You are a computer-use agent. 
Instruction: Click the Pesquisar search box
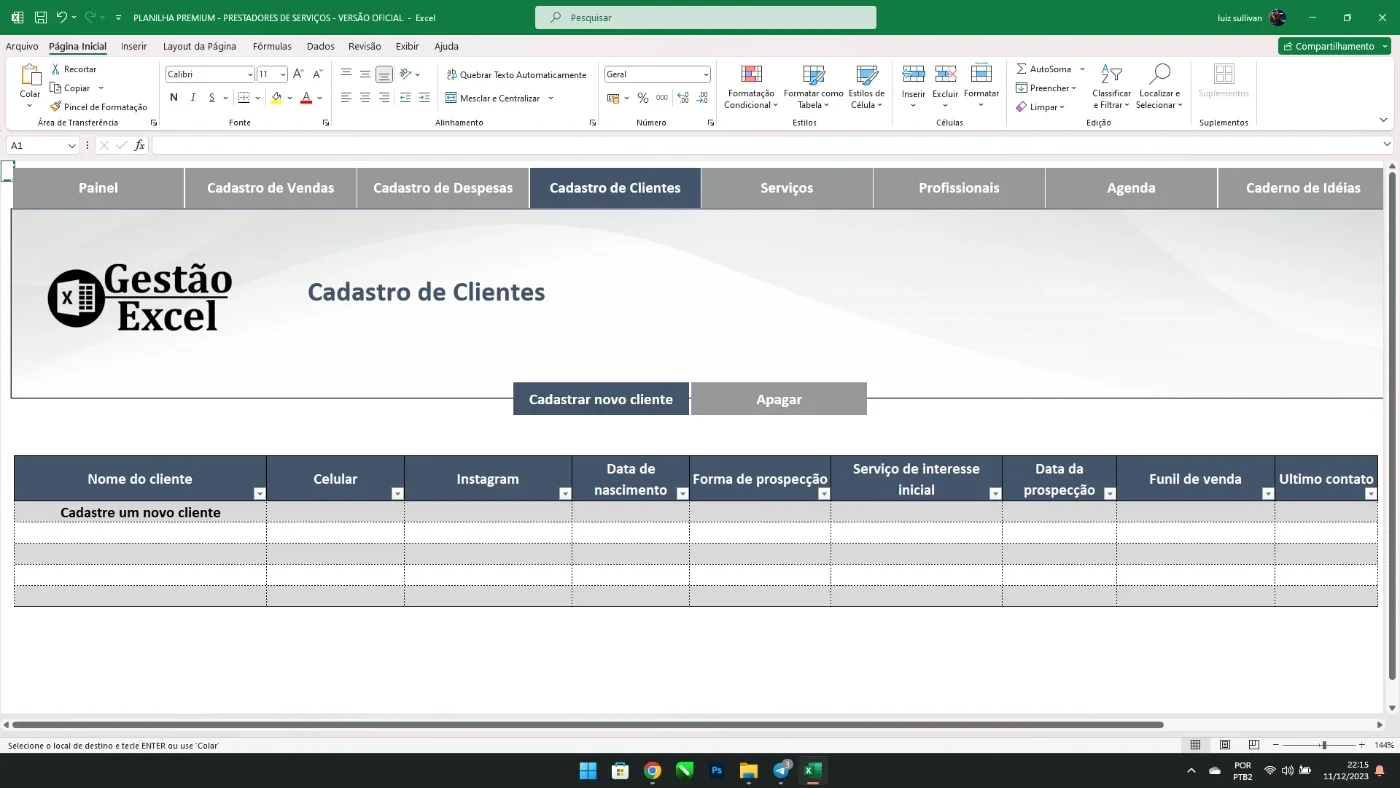click(x=706, y=18)
